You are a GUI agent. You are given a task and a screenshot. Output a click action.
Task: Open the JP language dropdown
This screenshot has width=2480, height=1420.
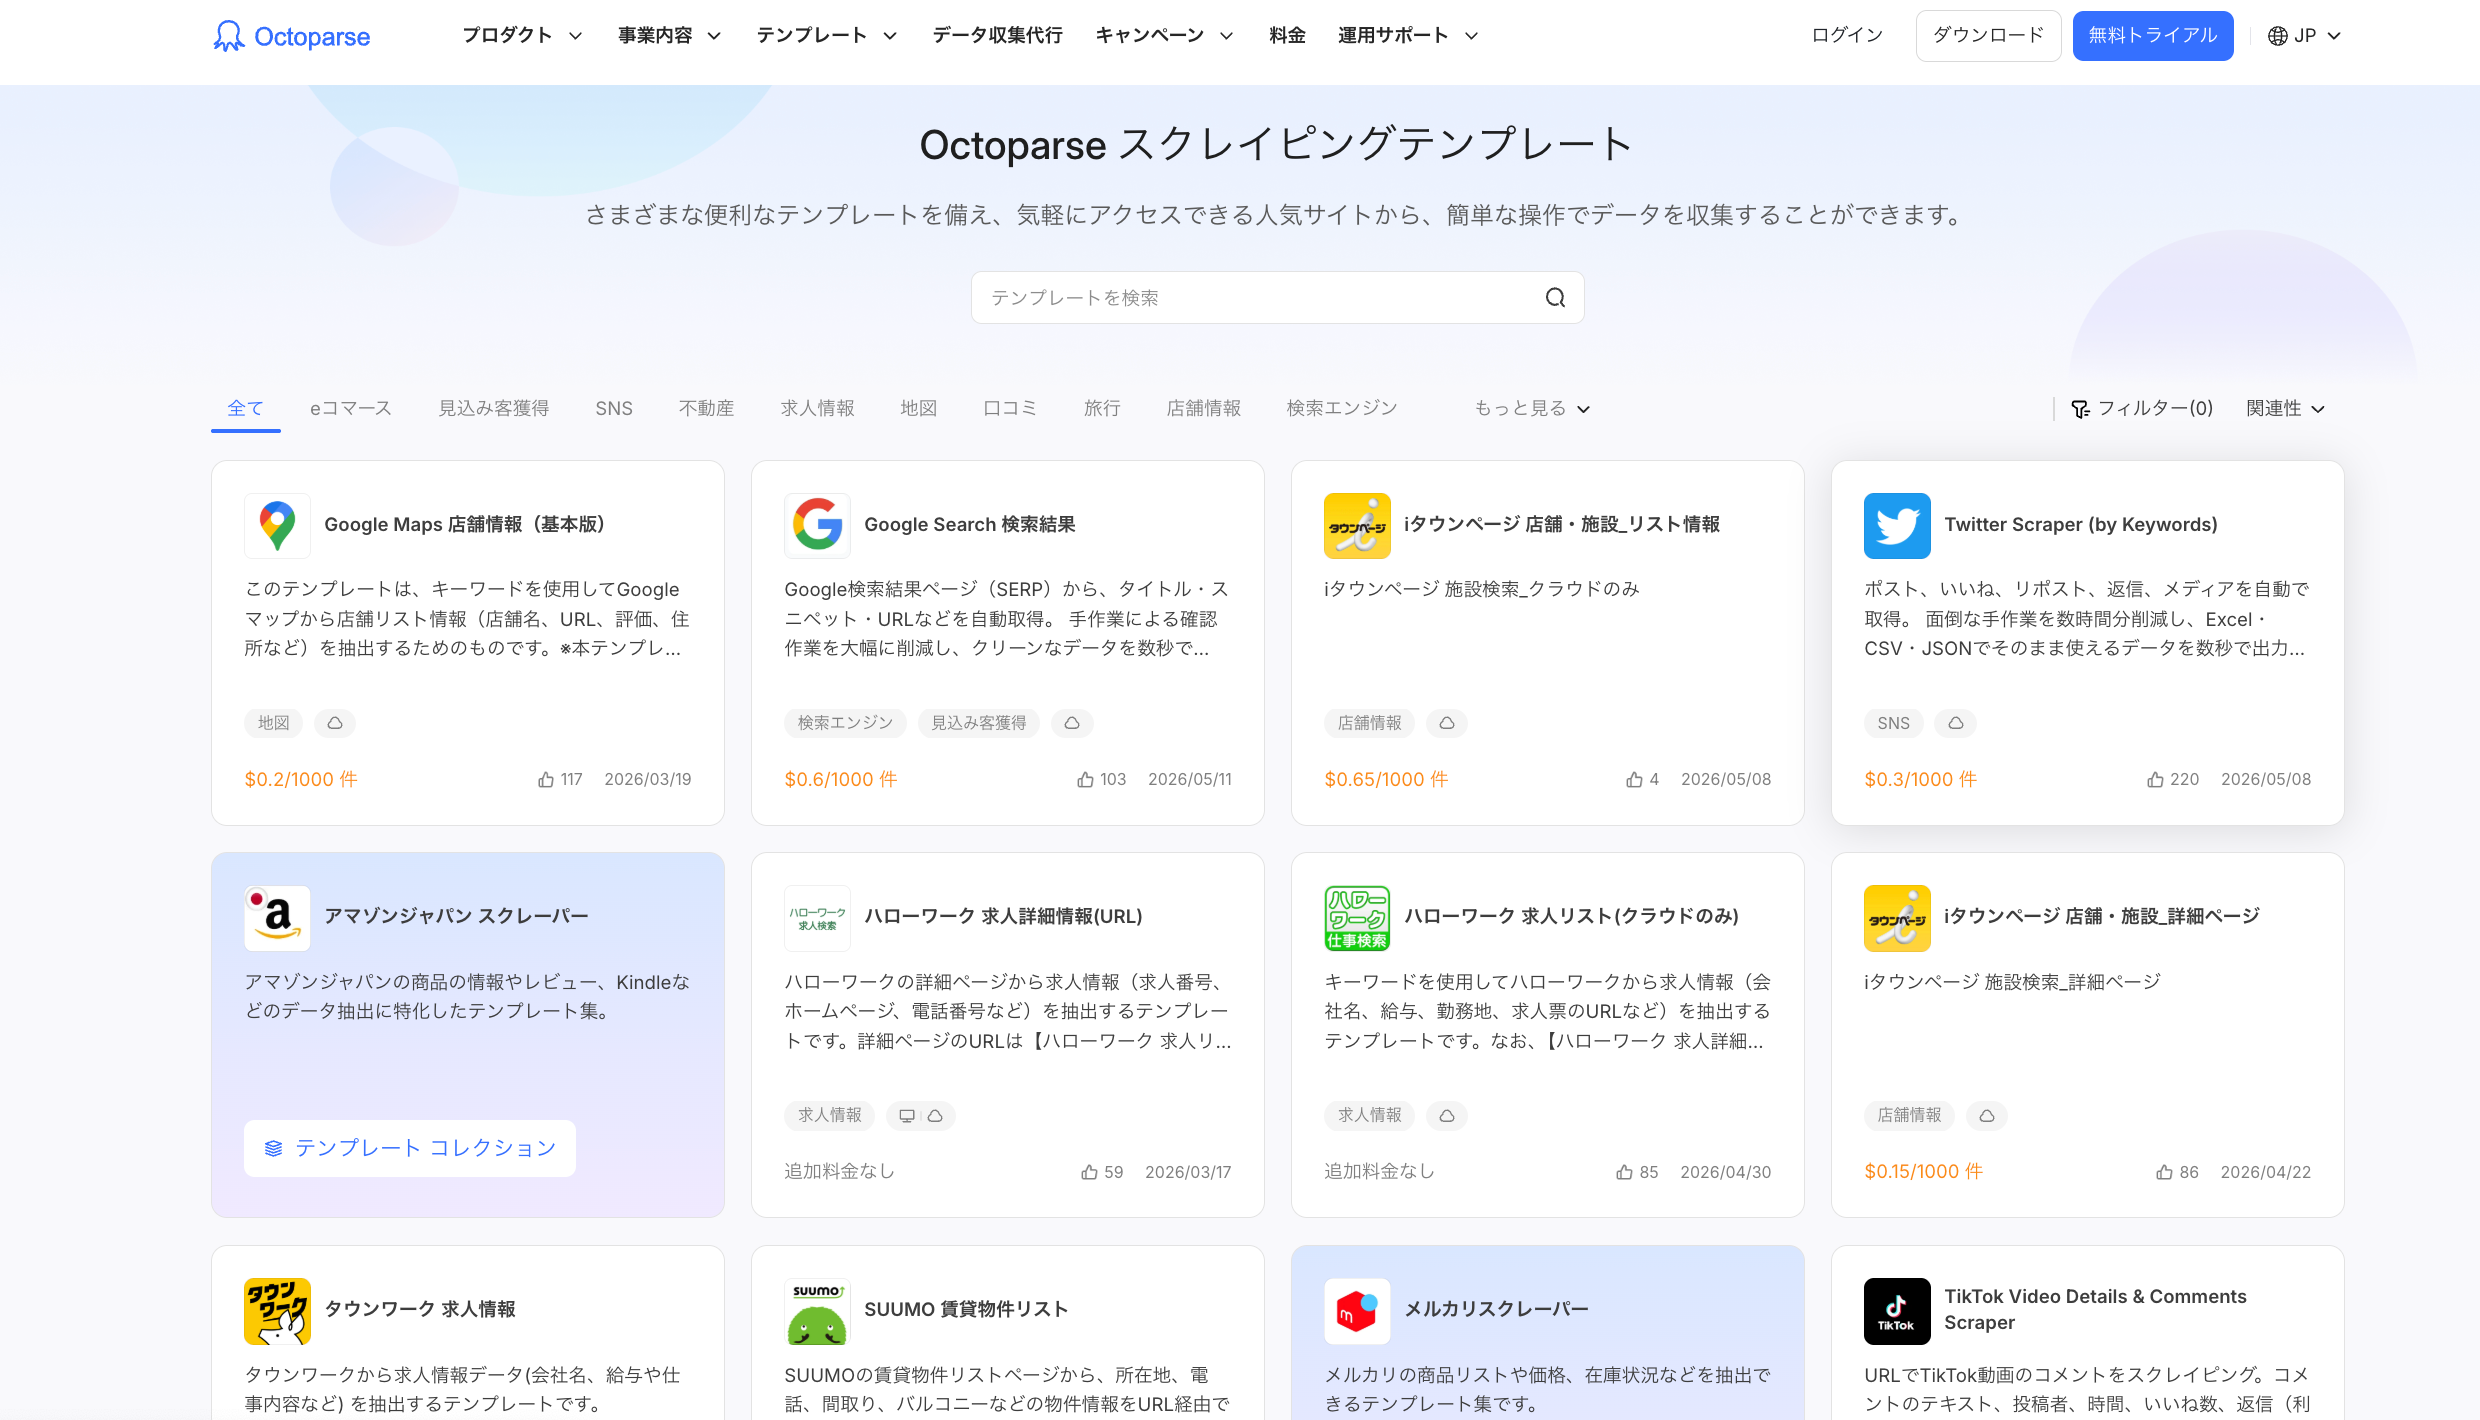coord(2304,36)
